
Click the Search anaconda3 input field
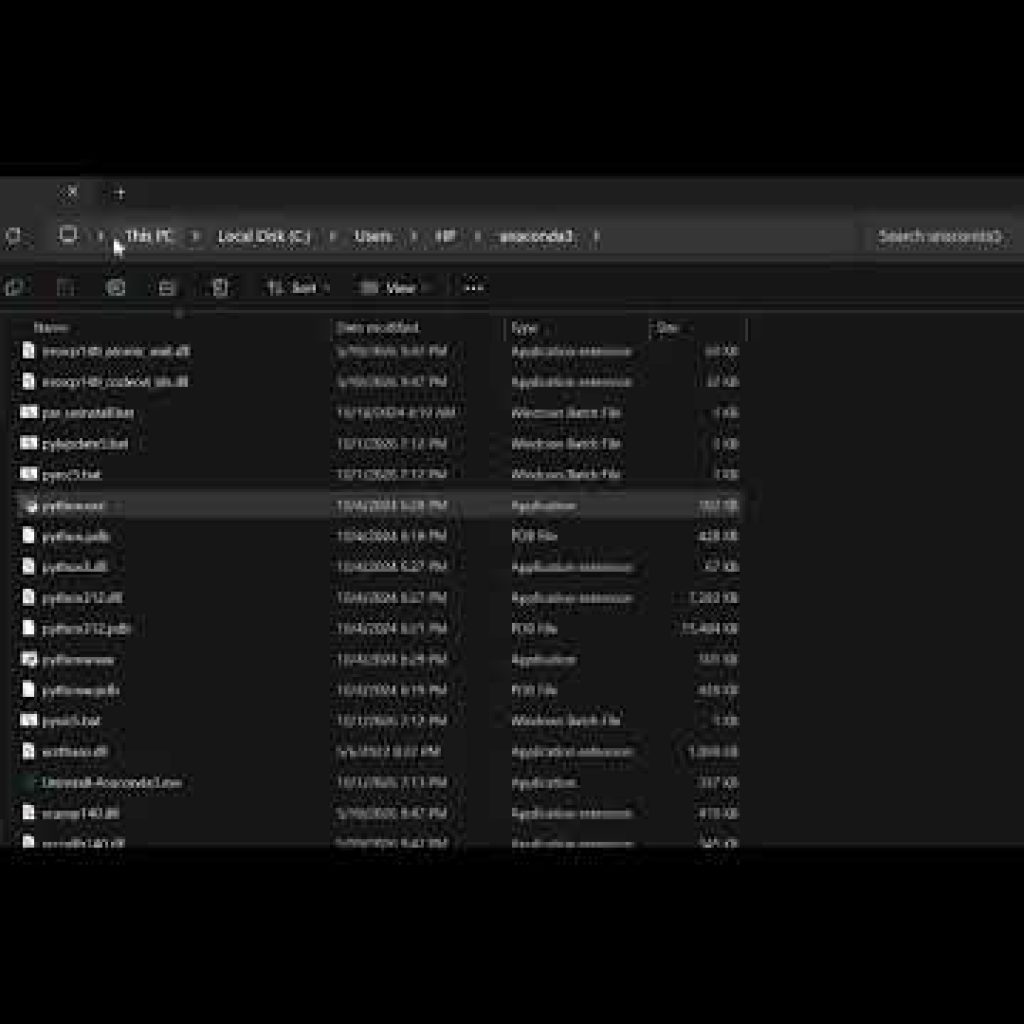point(938,236)
